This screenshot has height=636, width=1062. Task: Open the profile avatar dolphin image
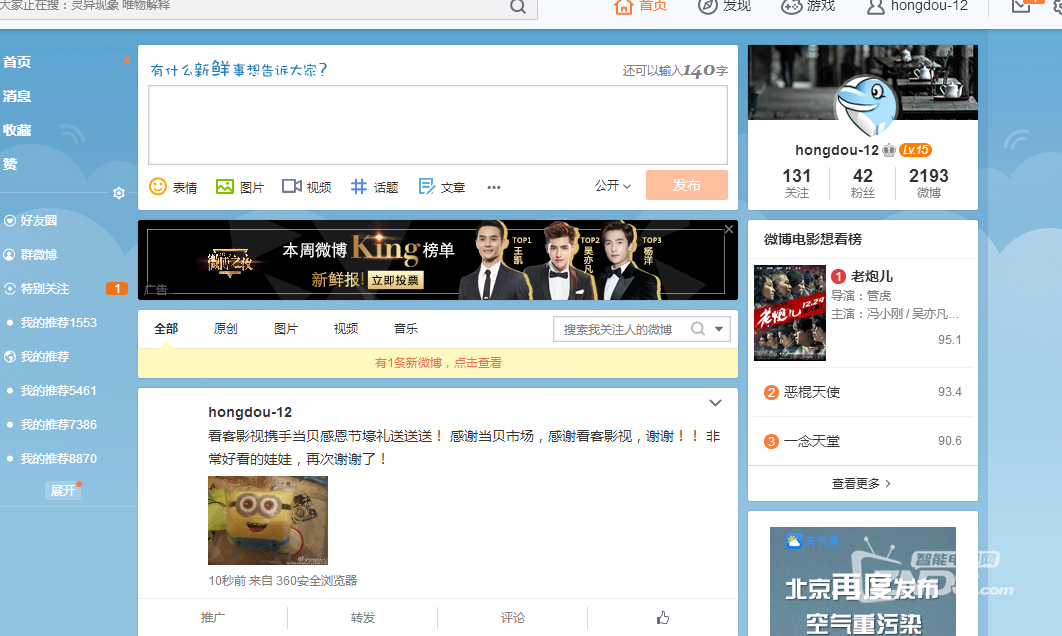point(866,105)
